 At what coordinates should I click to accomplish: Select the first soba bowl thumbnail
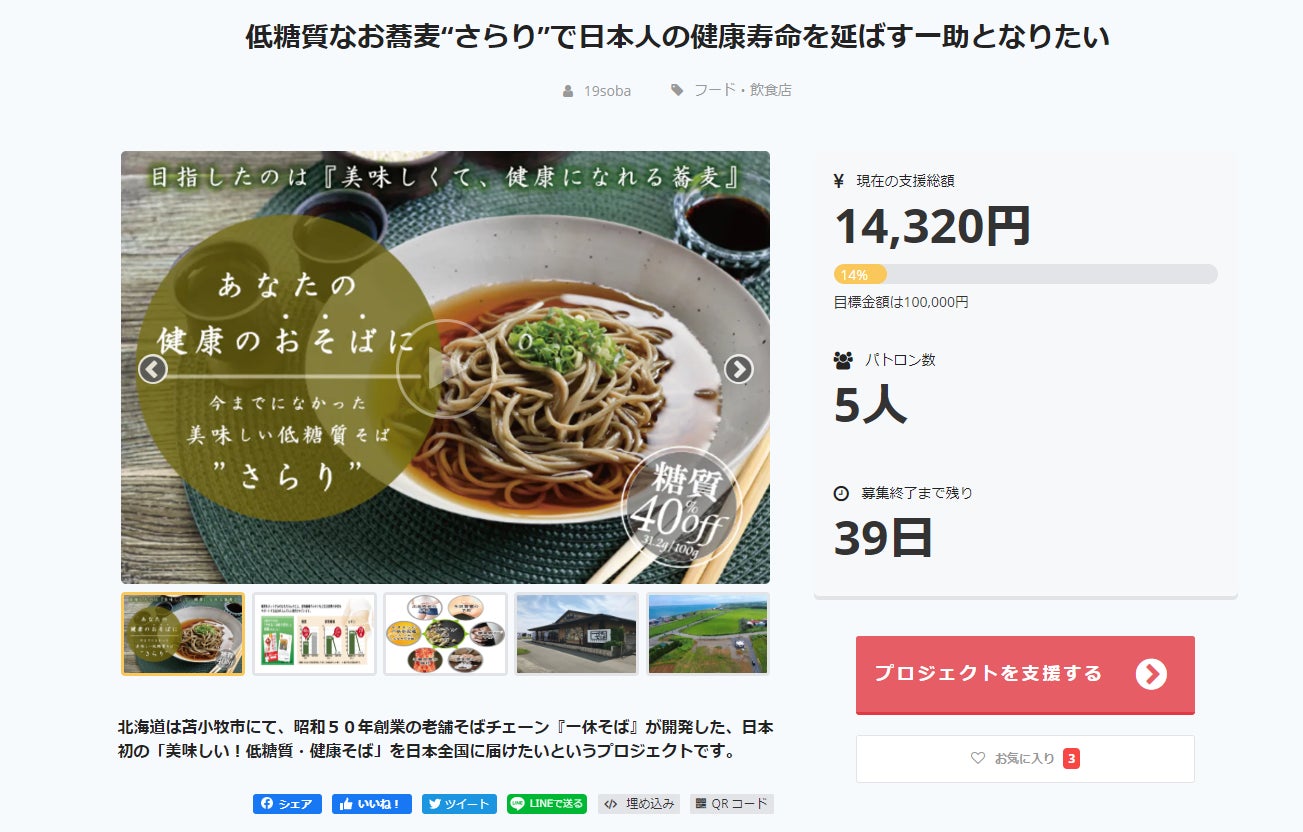(x=183, y=634)
